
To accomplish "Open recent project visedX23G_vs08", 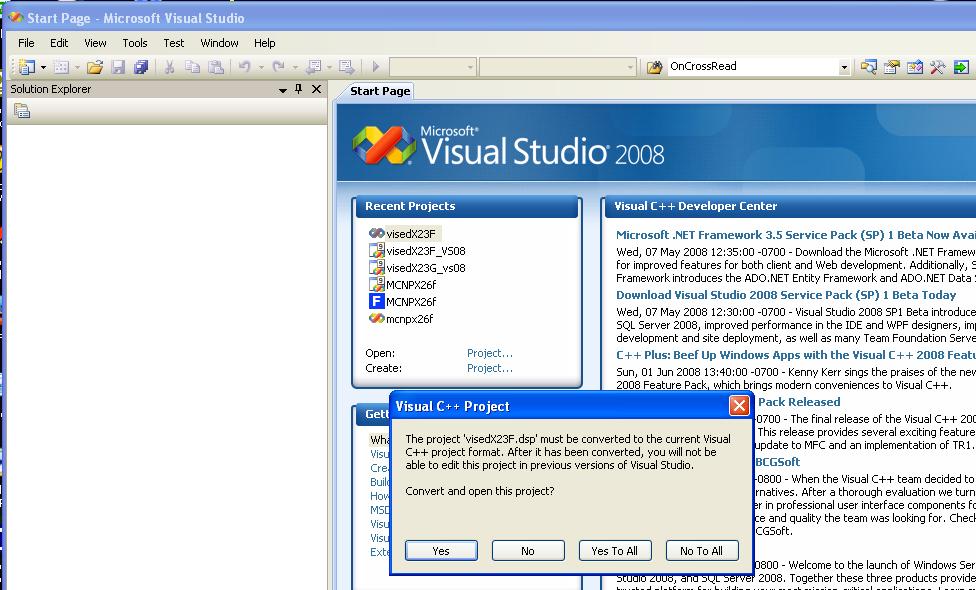I will (426, 268).
